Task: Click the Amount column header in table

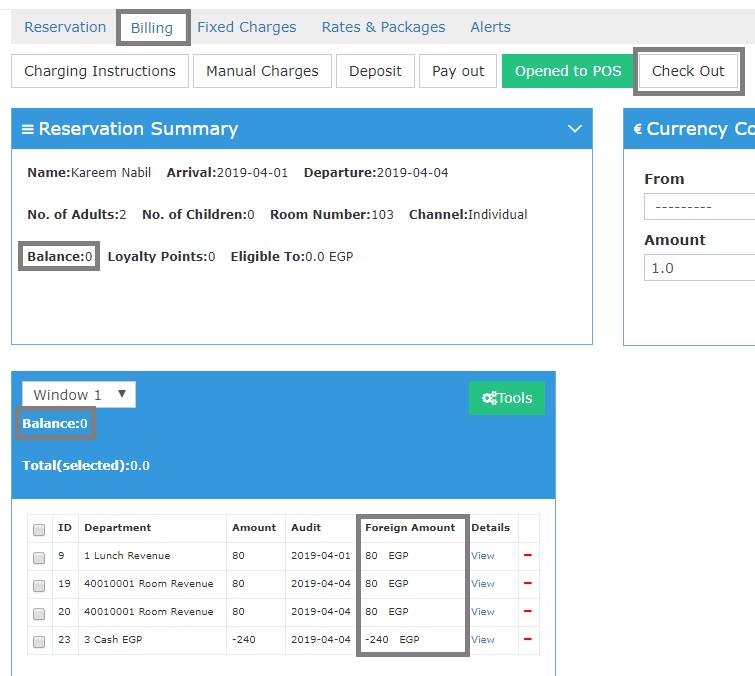Action: pyautogui.click(x=254, y=528)
